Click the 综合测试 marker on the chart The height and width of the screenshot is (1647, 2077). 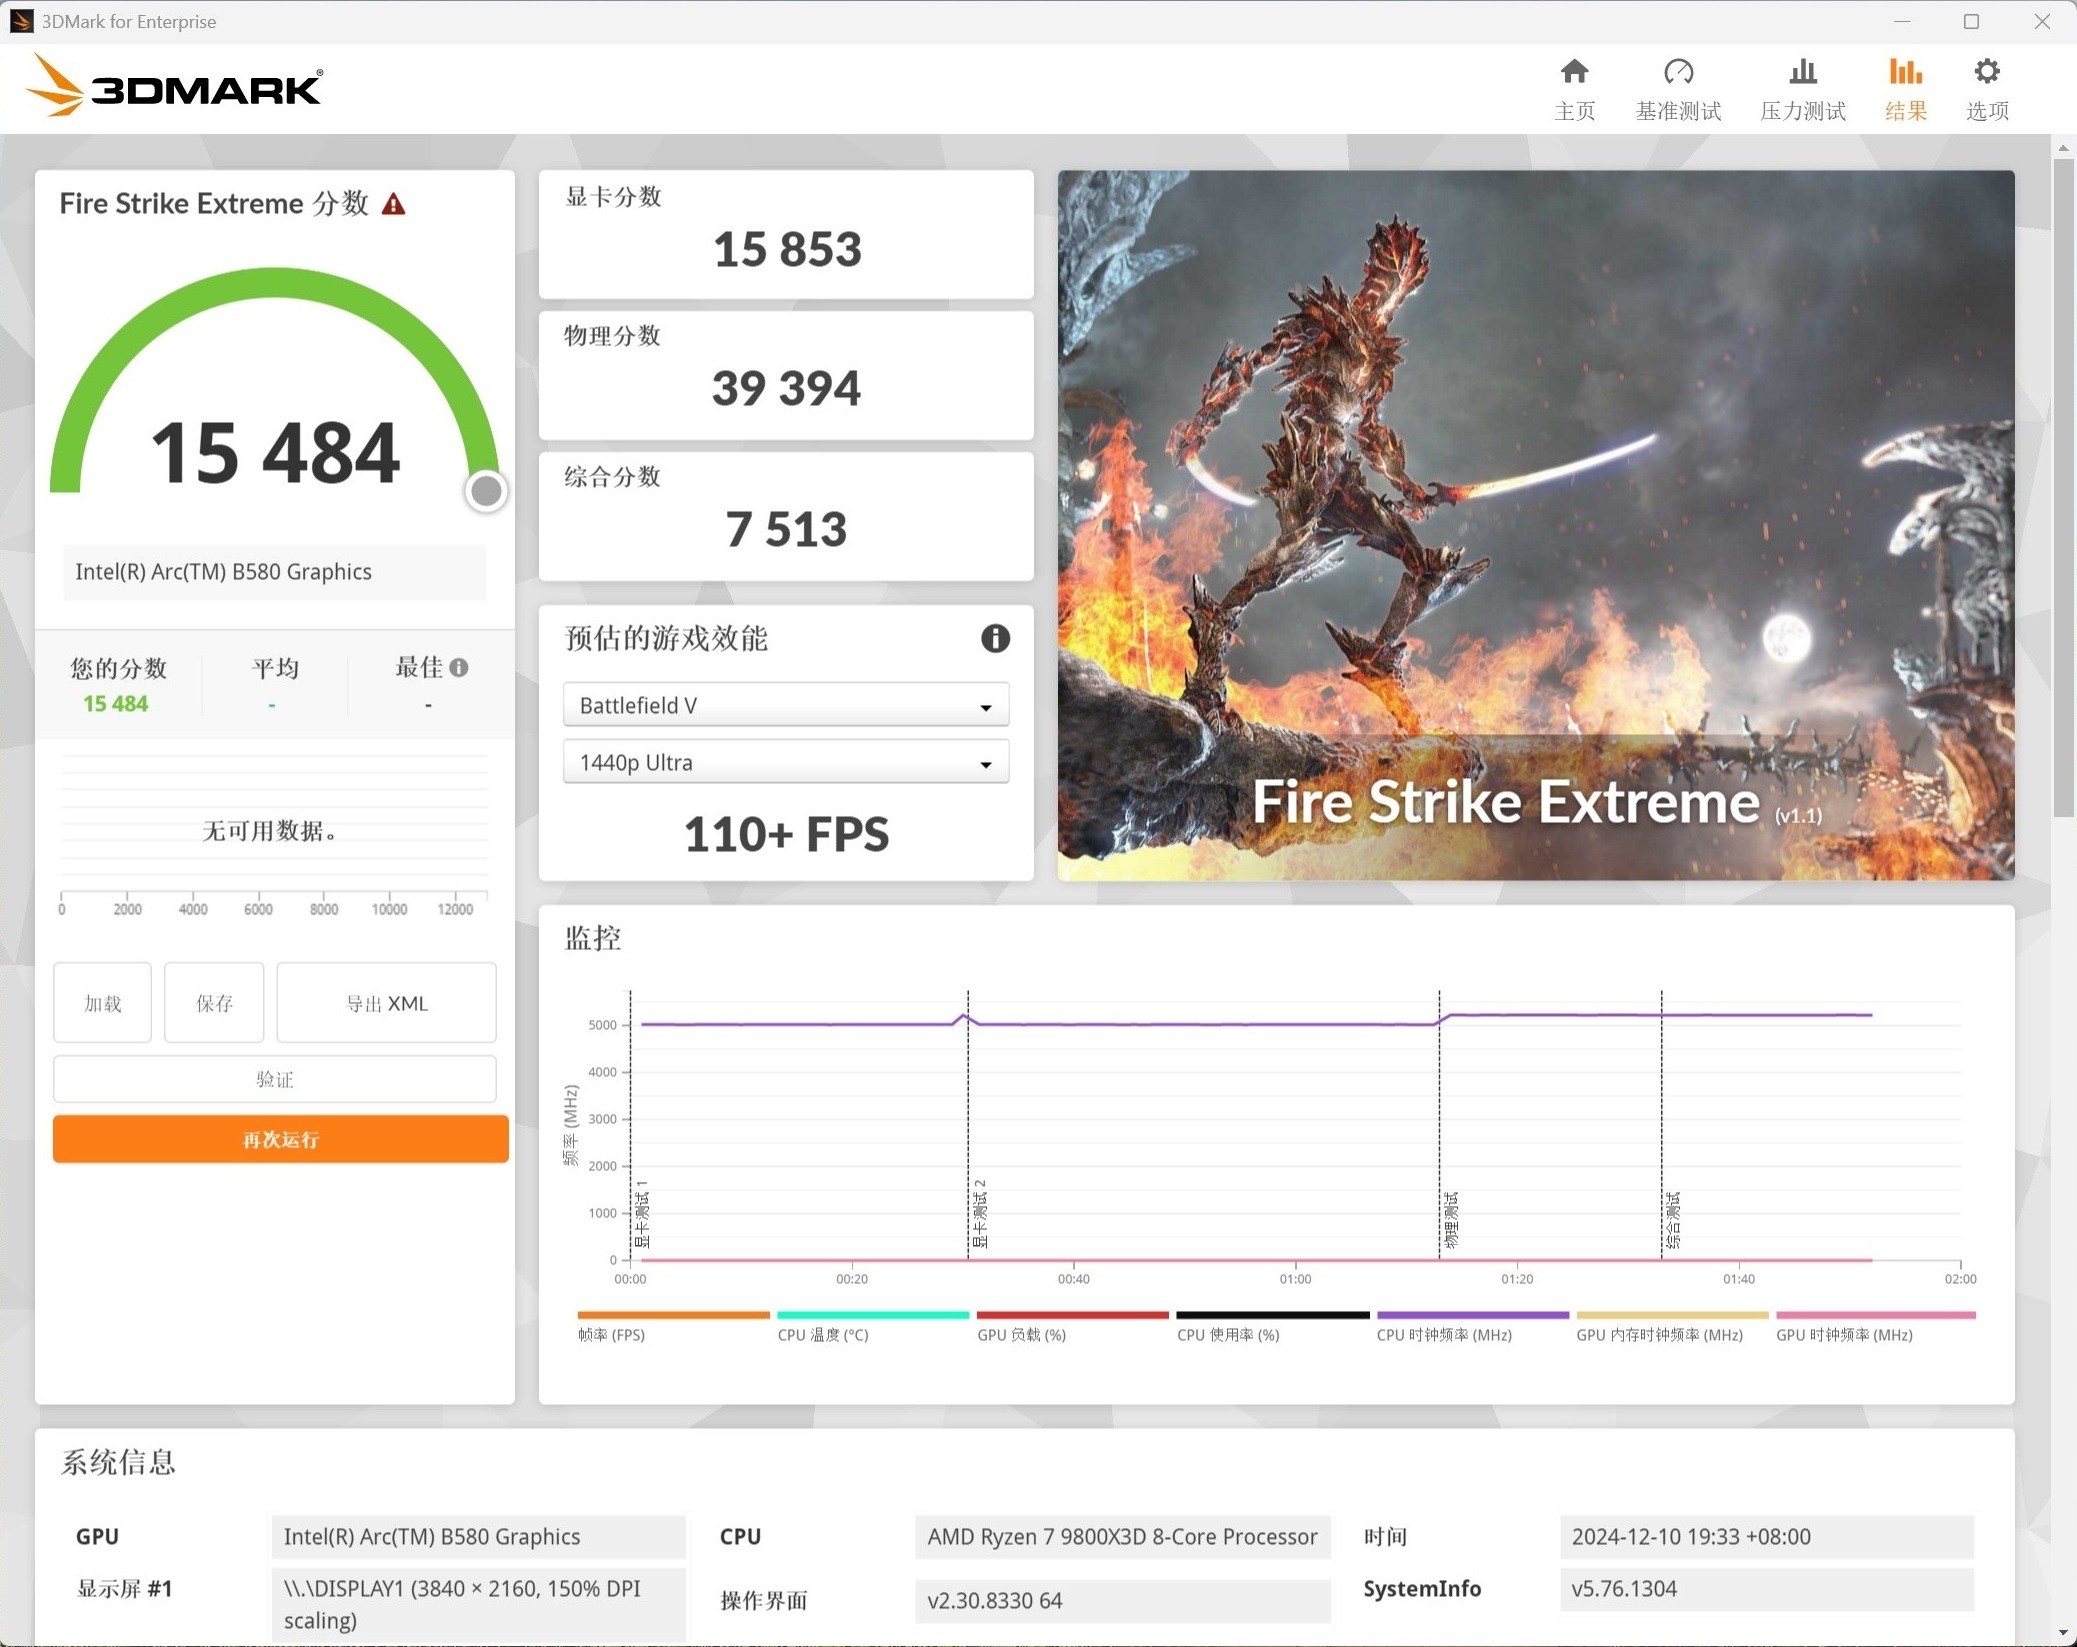(1673, 1220)
